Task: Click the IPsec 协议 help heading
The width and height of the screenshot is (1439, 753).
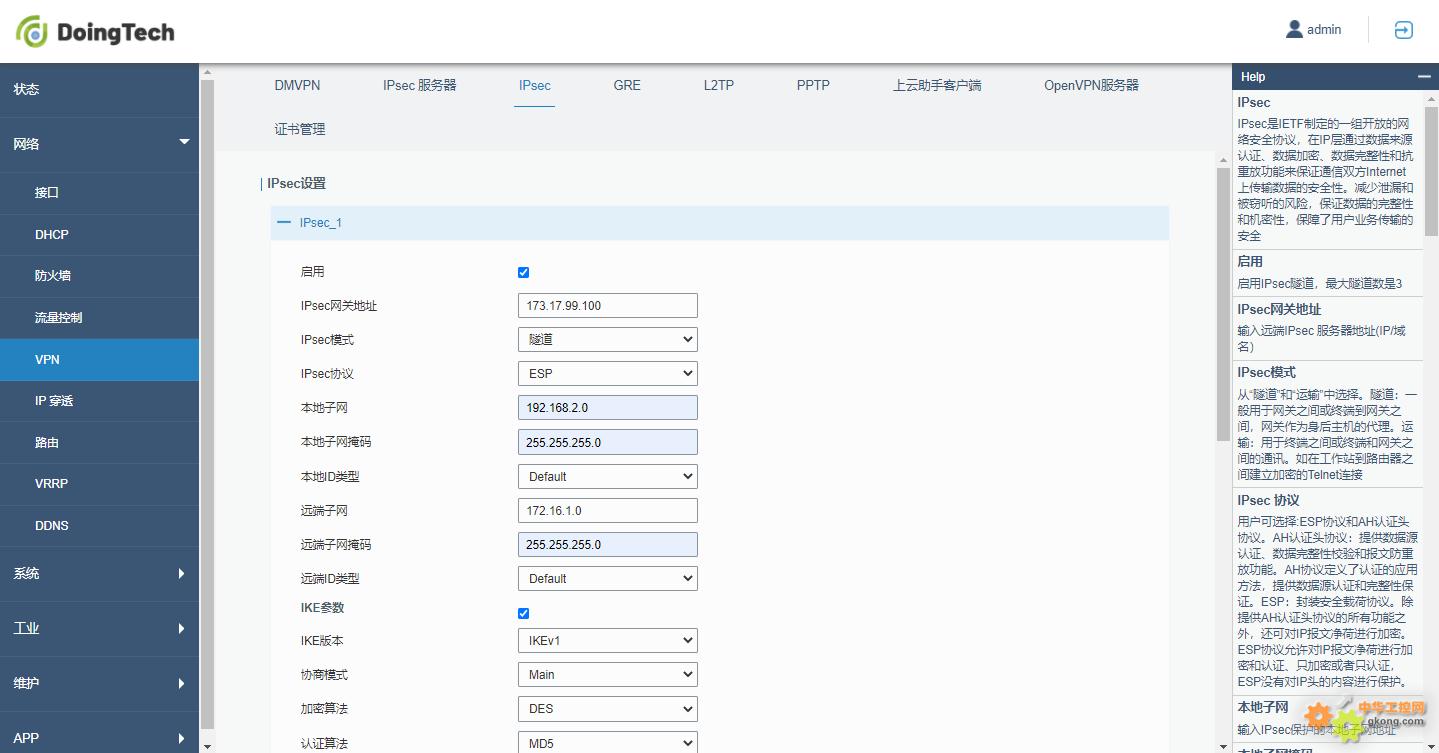Action: click(x=1268, y=500)
